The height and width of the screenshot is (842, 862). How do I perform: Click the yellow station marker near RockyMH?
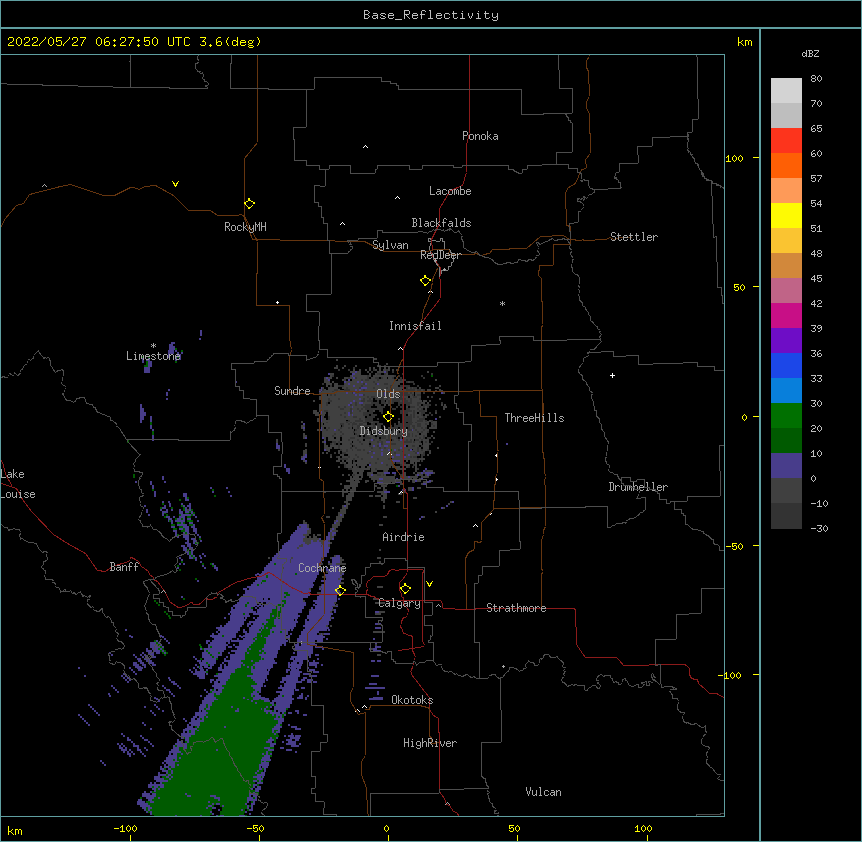pyautogui.click(x=249, y=203)
